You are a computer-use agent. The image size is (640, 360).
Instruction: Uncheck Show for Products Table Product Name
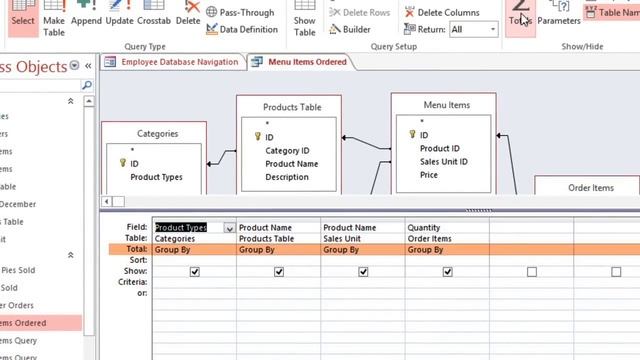279,271
